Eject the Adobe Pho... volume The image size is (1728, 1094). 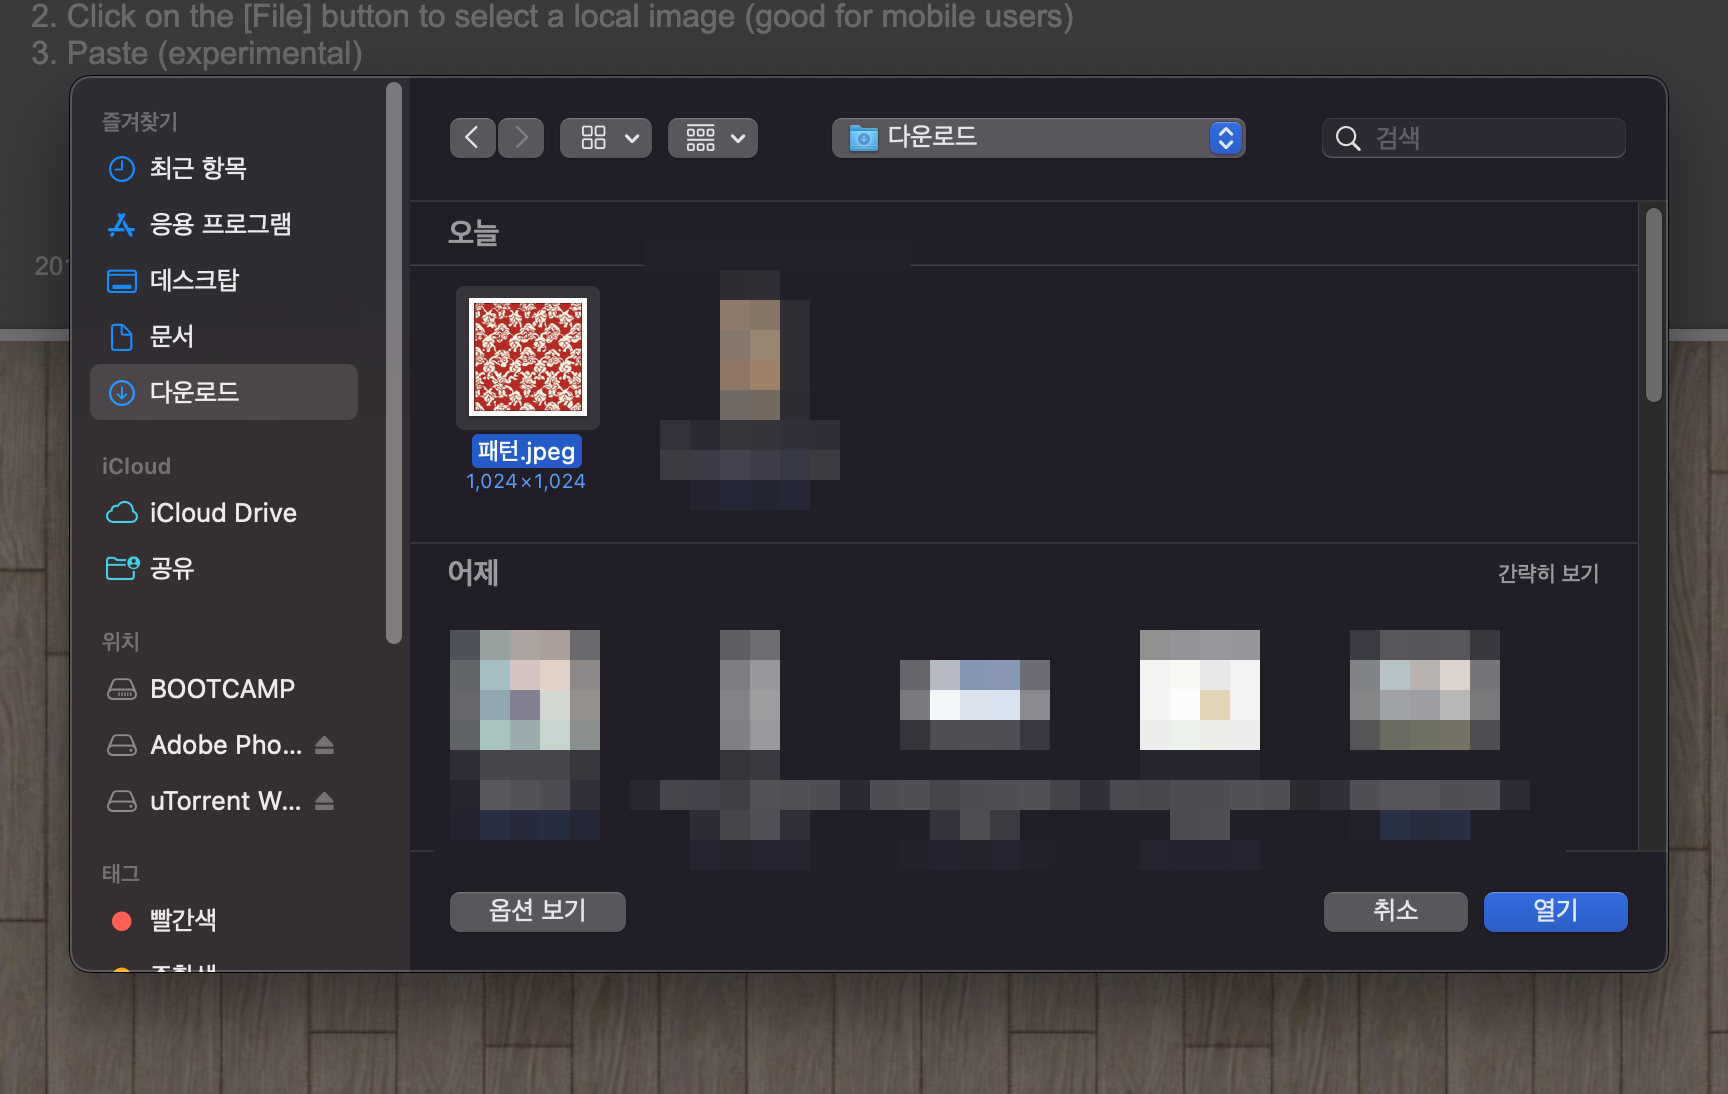click(x=324, y=745)
